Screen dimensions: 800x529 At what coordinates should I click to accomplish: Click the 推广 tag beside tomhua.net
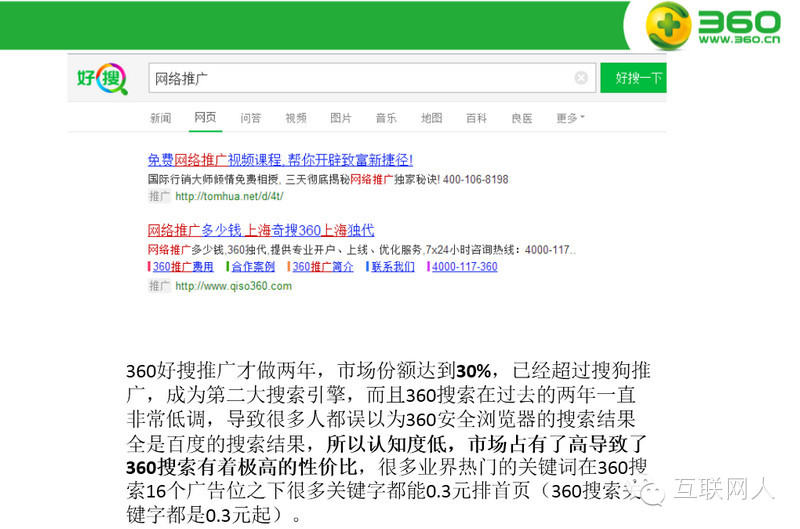coord(159,196)
